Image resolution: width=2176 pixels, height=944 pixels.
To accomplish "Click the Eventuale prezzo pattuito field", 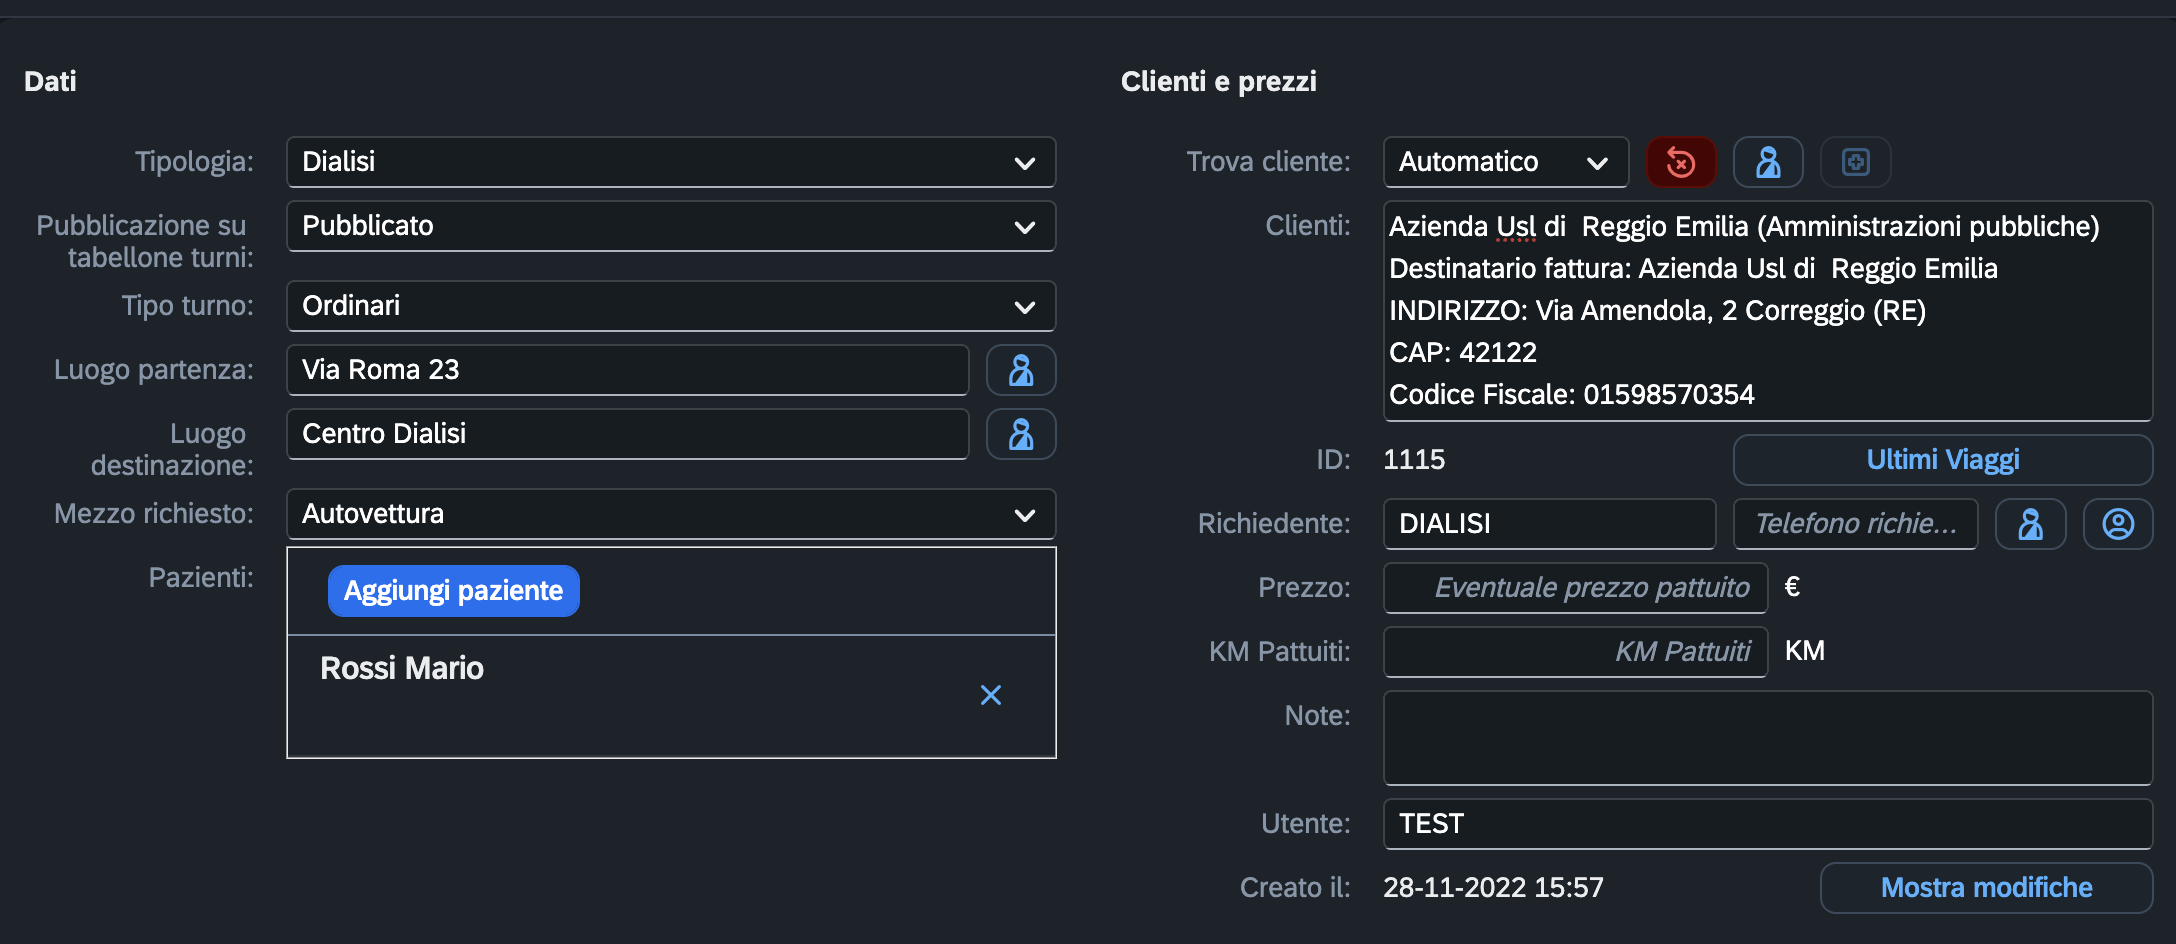I will coord(1575,588).
